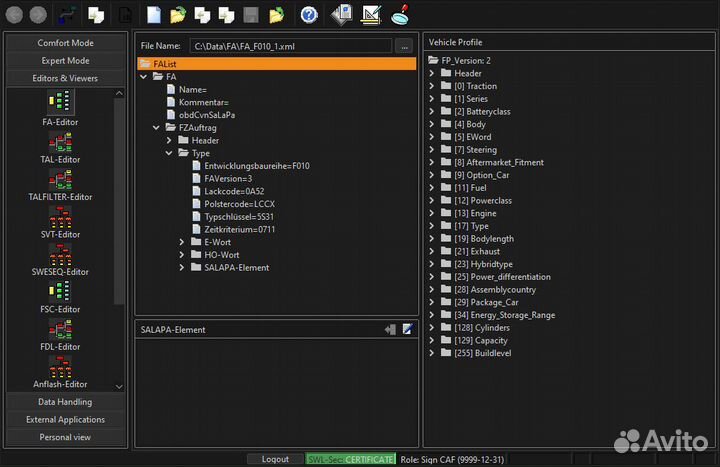Image resolution: width=720 pixels, height=467 pixels.
Task: Open the Data Handling section
Action: click(66, 402)
